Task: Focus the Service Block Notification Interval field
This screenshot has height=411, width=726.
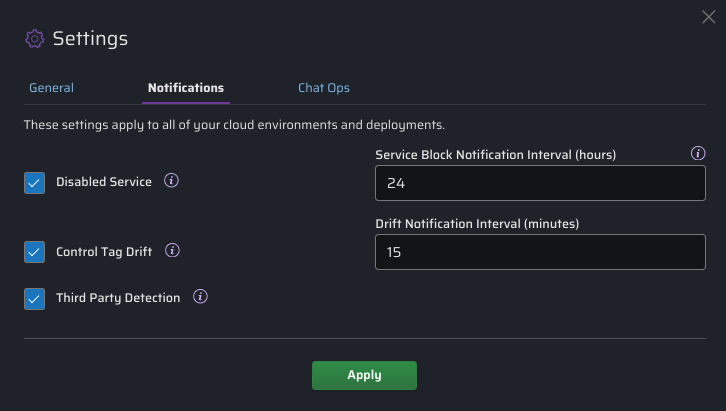Action: pos(540,184)
